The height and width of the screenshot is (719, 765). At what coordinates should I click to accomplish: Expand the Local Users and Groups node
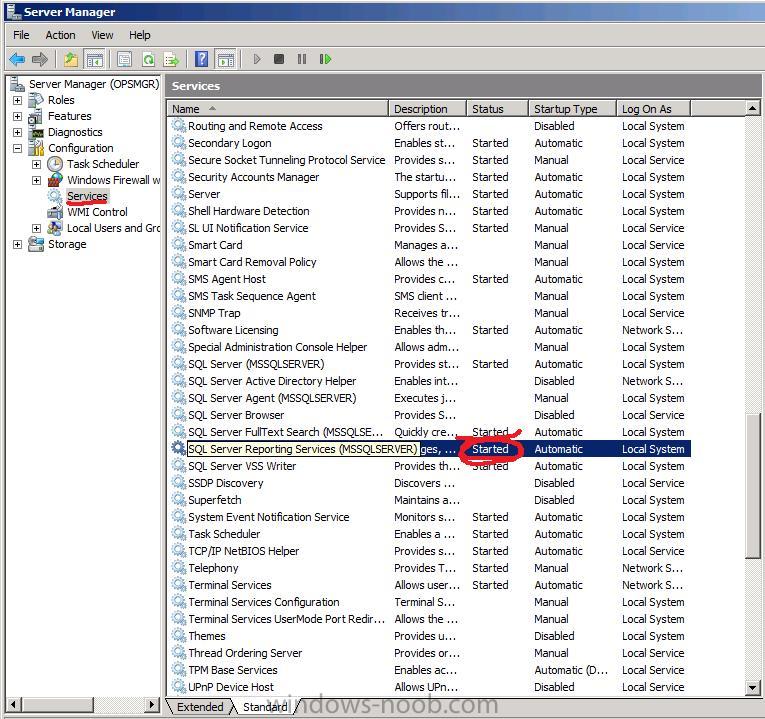point(37,228)
